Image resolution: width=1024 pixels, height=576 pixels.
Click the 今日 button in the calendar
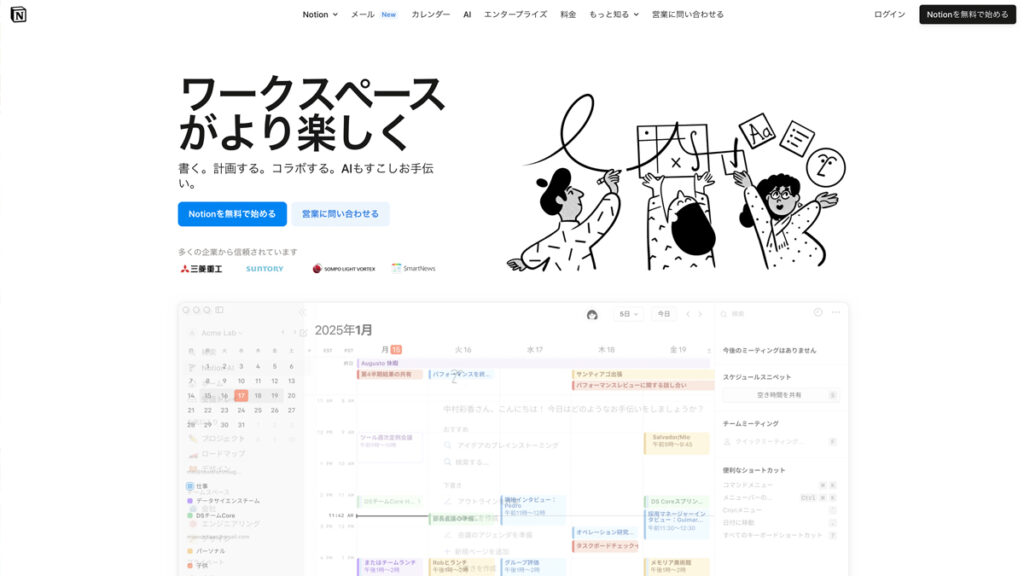coord(664,314)
